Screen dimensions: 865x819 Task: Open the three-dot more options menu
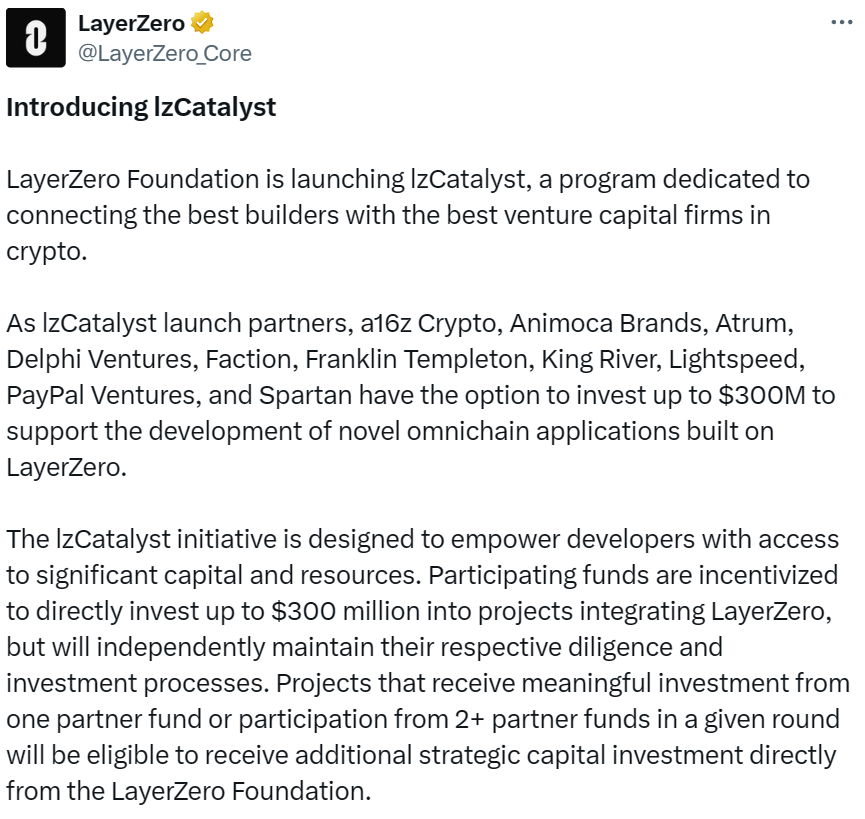(842, 23)
